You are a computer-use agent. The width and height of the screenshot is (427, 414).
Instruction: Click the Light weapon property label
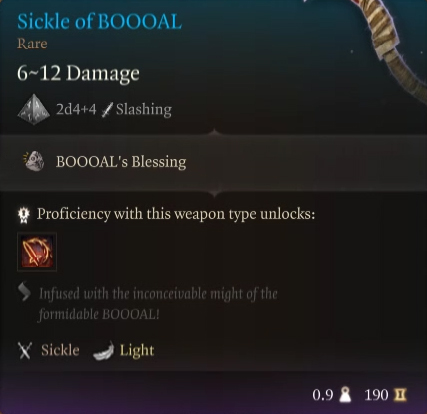click(x=137, y=350)
